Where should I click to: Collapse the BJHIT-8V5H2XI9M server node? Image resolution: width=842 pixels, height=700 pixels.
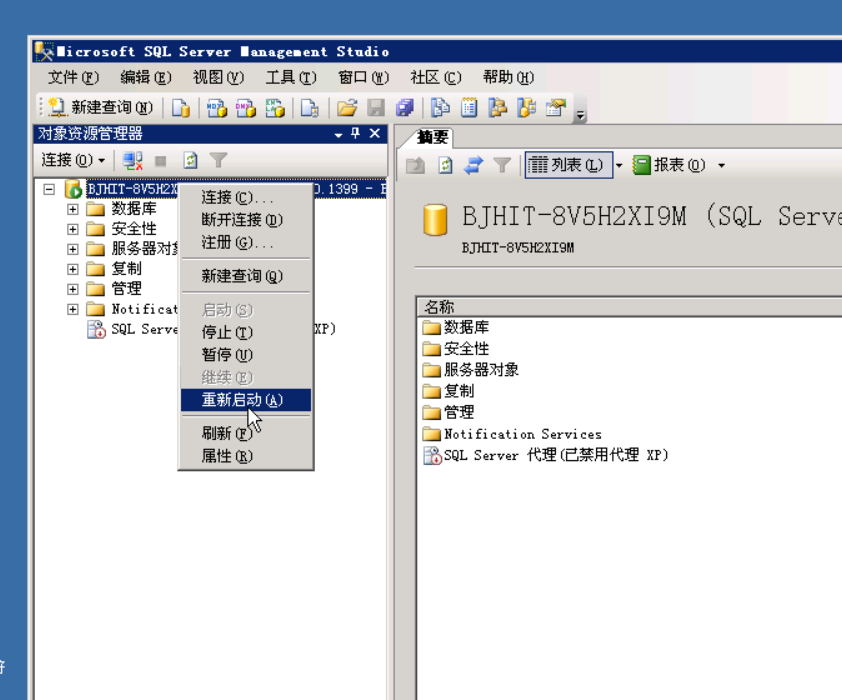[49, 189]
